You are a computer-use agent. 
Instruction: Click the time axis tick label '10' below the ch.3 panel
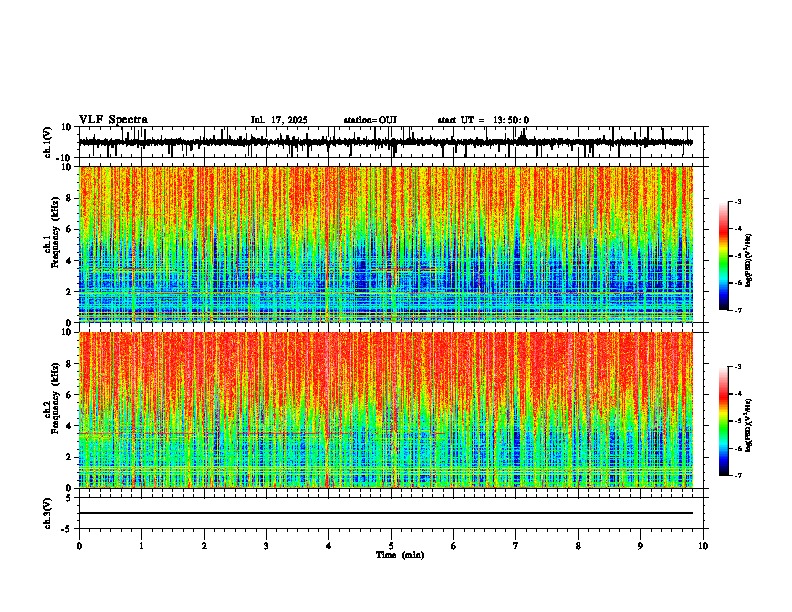[x=703, y=546]
